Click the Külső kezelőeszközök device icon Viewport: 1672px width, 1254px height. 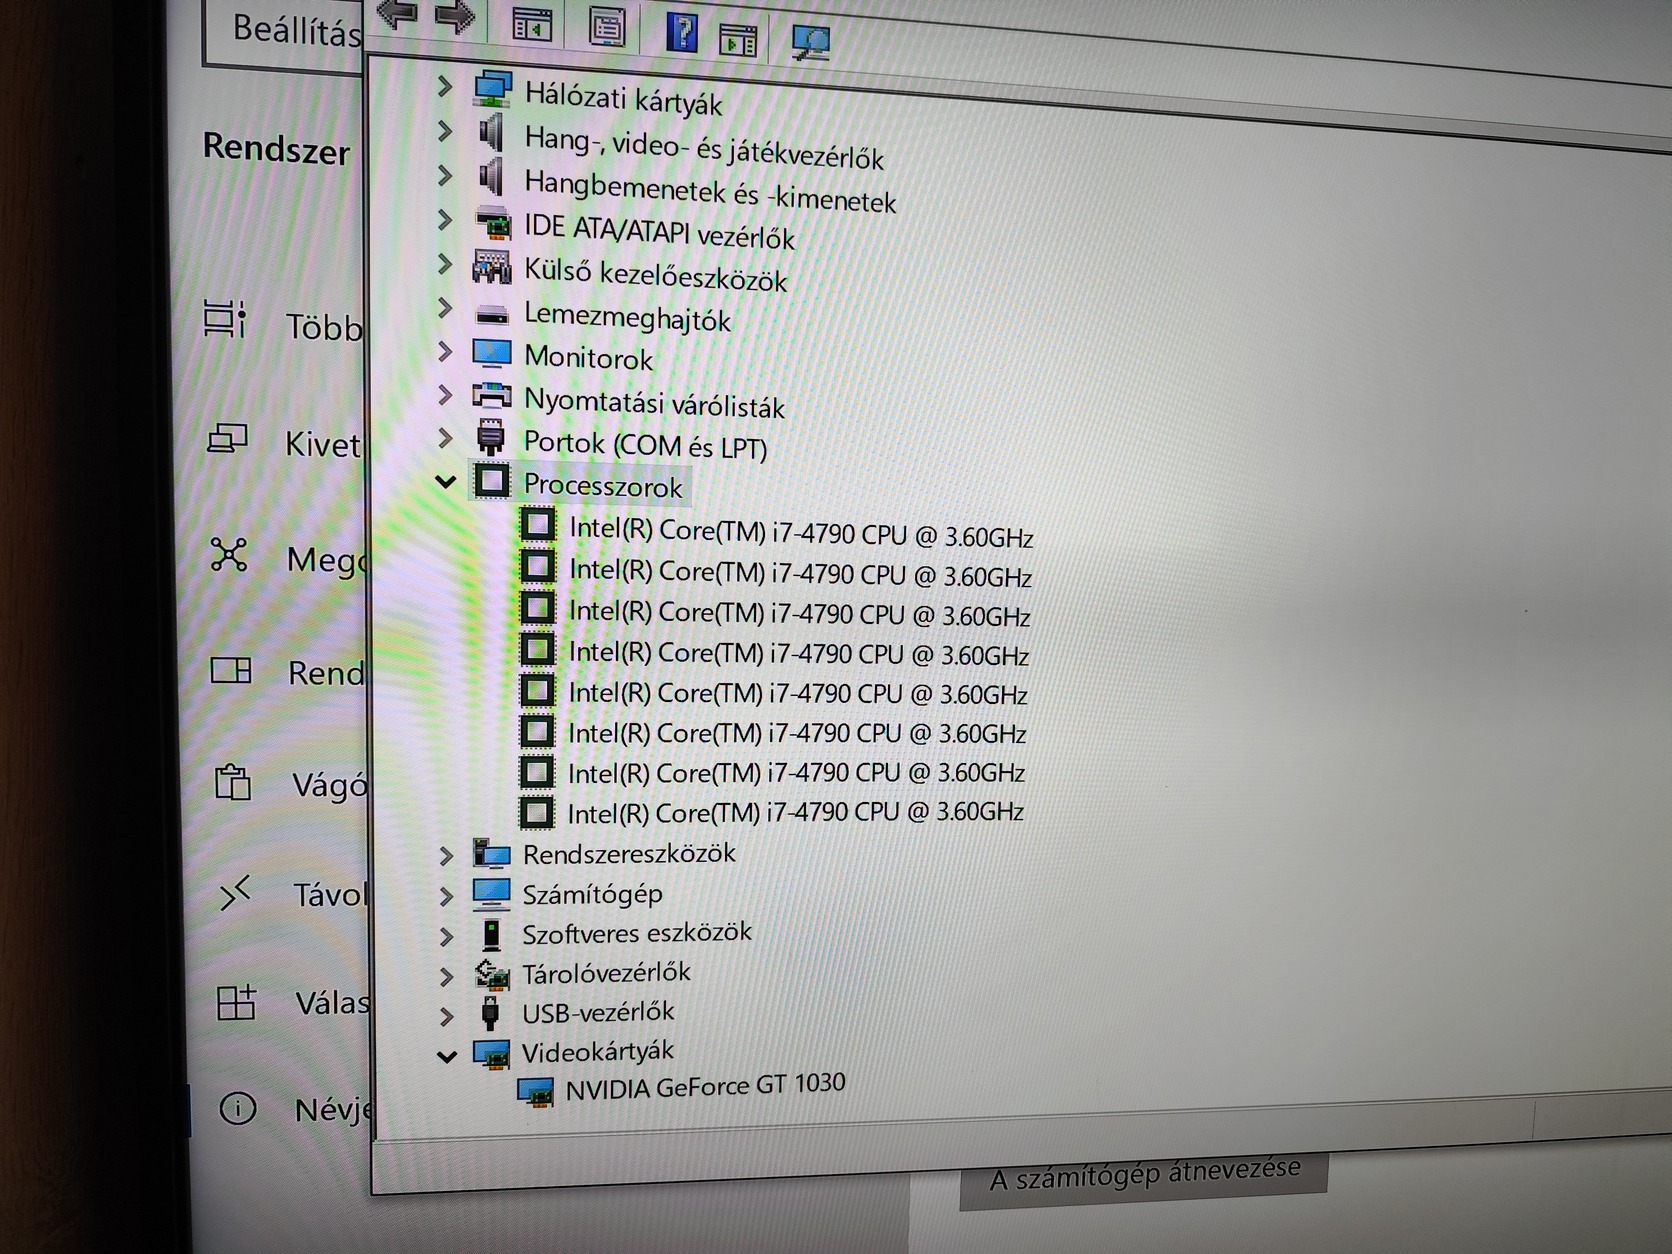click(x=492, y=266)
